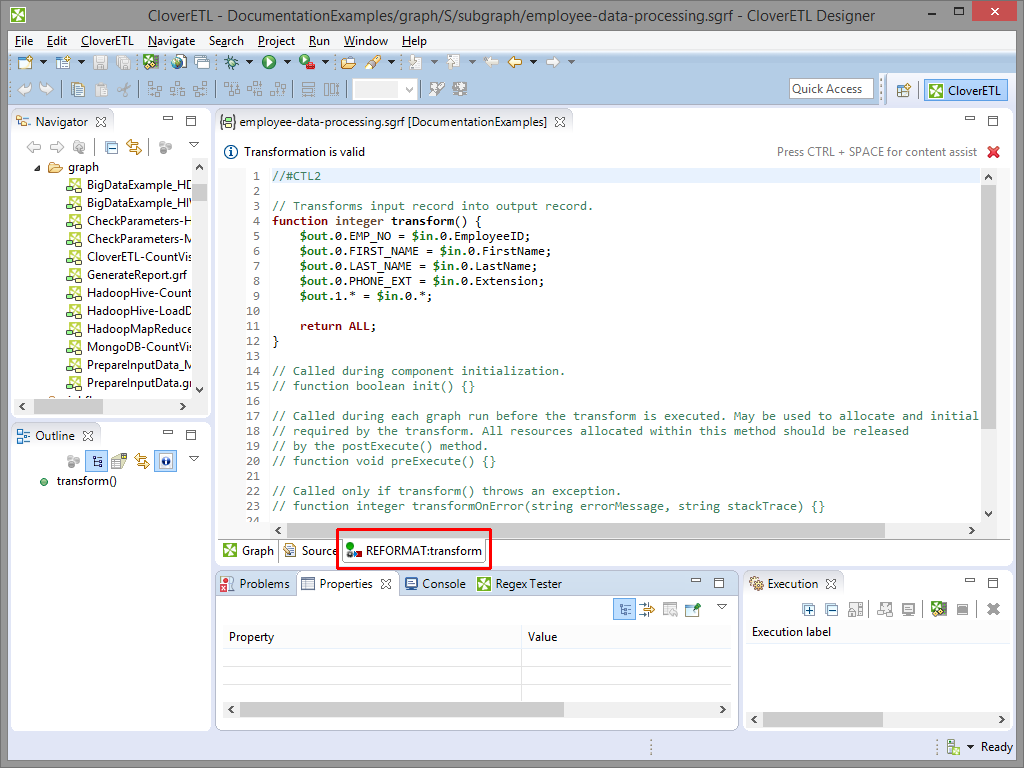Click the Open Perspective icon
This screenshot has height=768, width=1024.
[x=903, y=90]
